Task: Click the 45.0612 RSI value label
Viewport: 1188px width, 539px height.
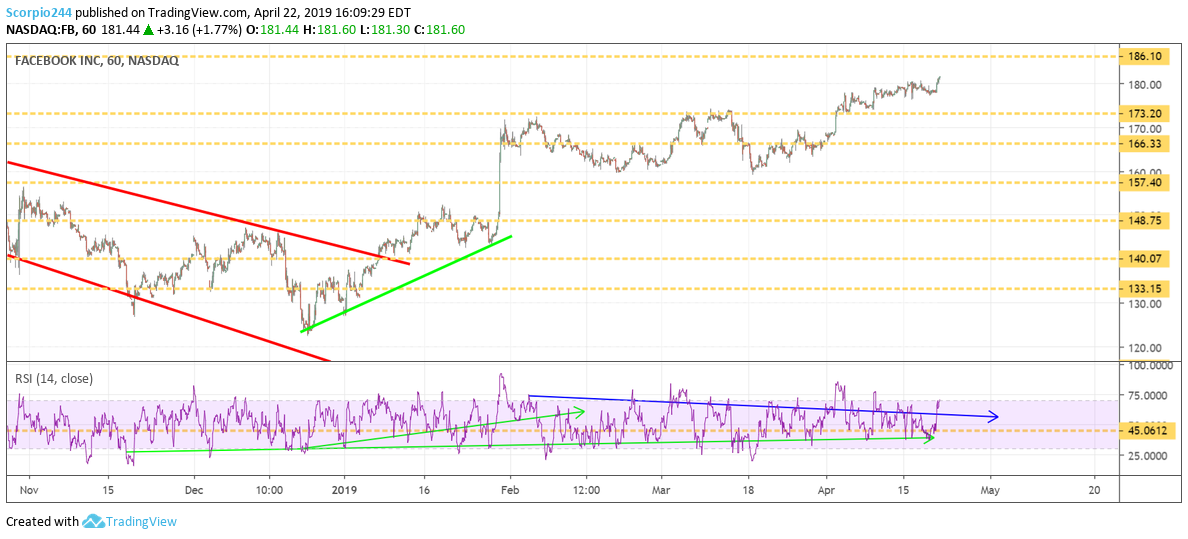Action: pyautogui.click(x=1147, y=431)
